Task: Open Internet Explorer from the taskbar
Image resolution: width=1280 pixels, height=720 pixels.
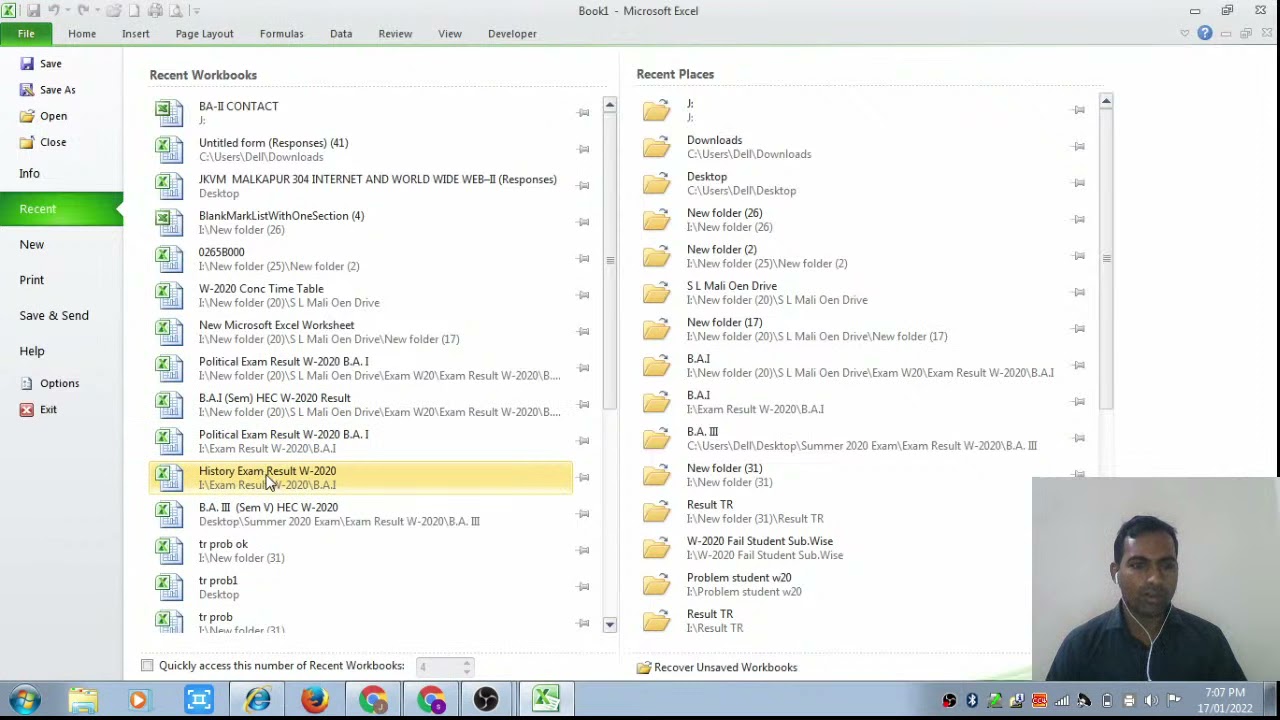Action: [257, 700]
